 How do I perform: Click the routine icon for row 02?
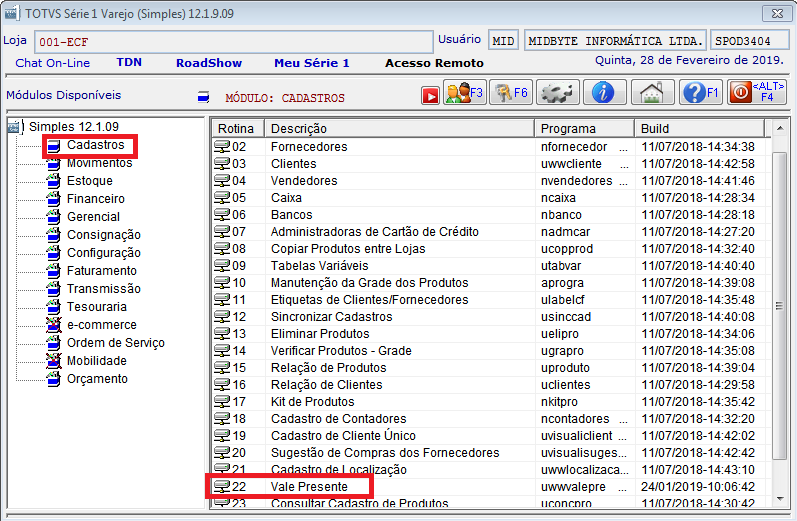[222, 147]
